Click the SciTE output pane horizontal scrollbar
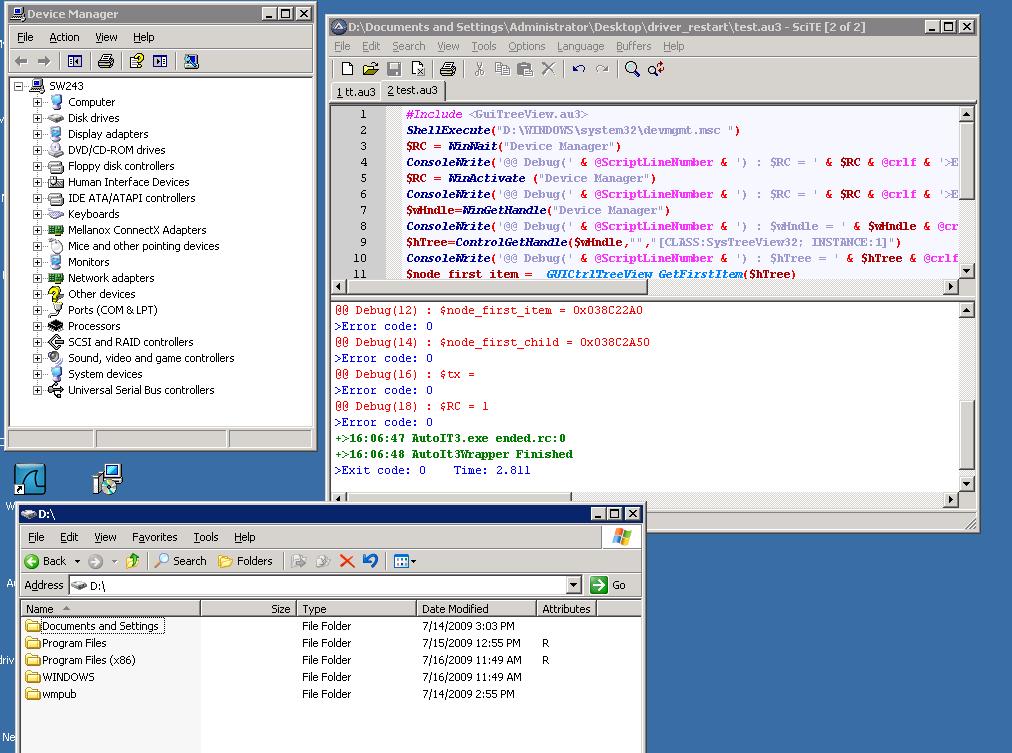Image resolution: width=1012 pixels, height=753 pixels. click(460, 498)
